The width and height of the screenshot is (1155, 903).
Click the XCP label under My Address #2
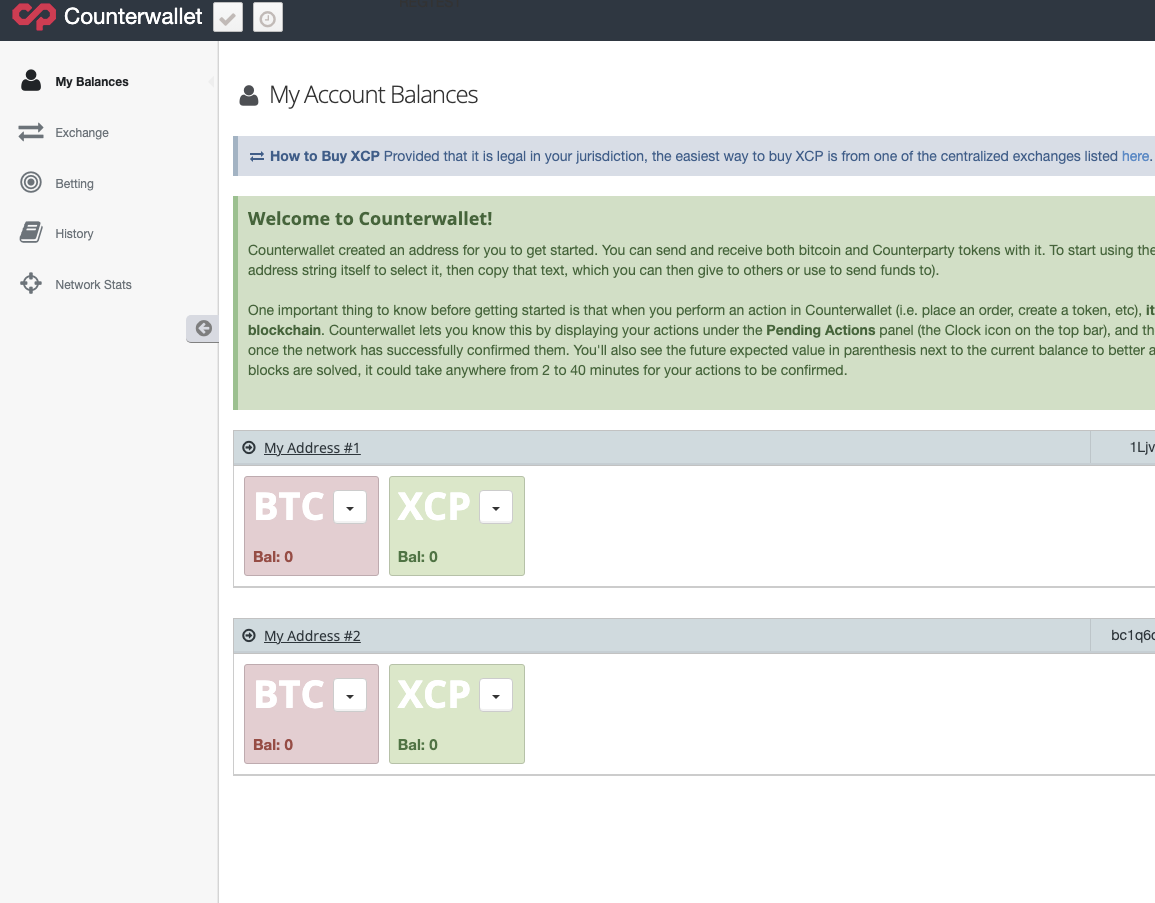click(x=434, y=695)
